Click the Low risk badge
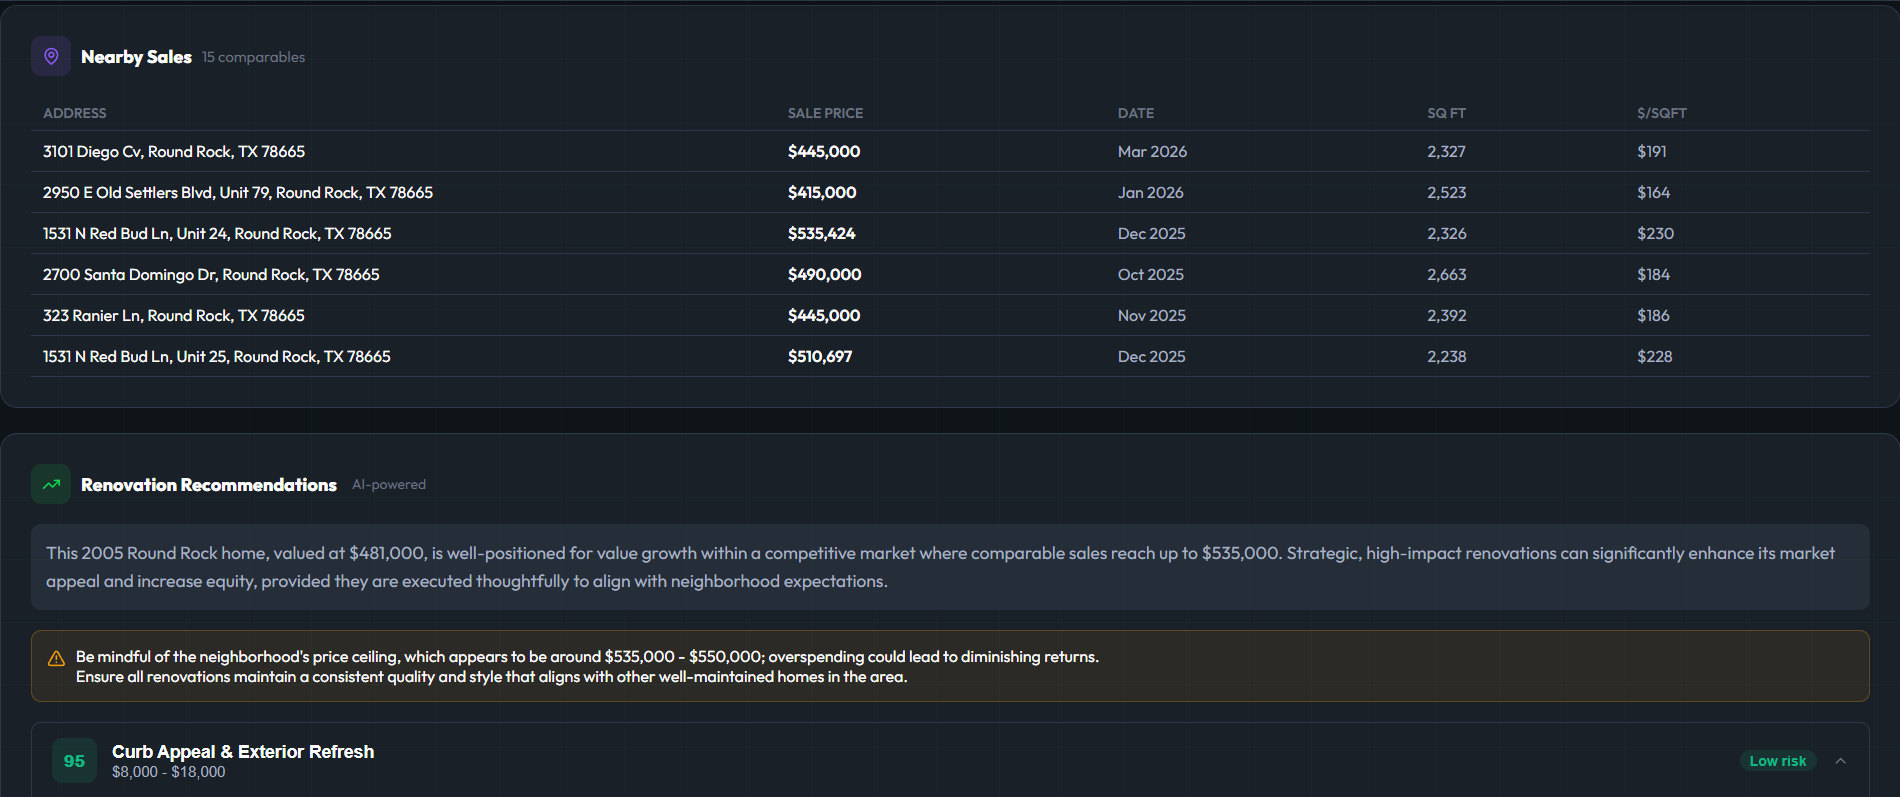1900x797 pixels. [1777, 761]
